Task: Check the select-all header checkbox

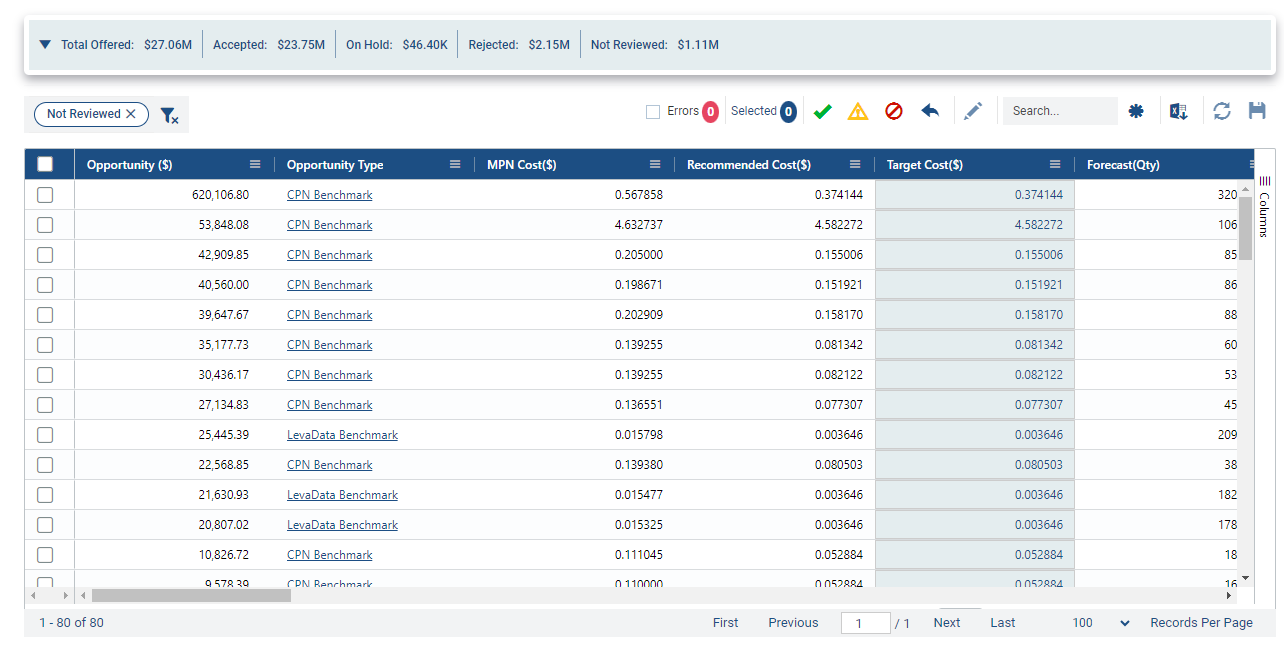Action: click(45, 165)
